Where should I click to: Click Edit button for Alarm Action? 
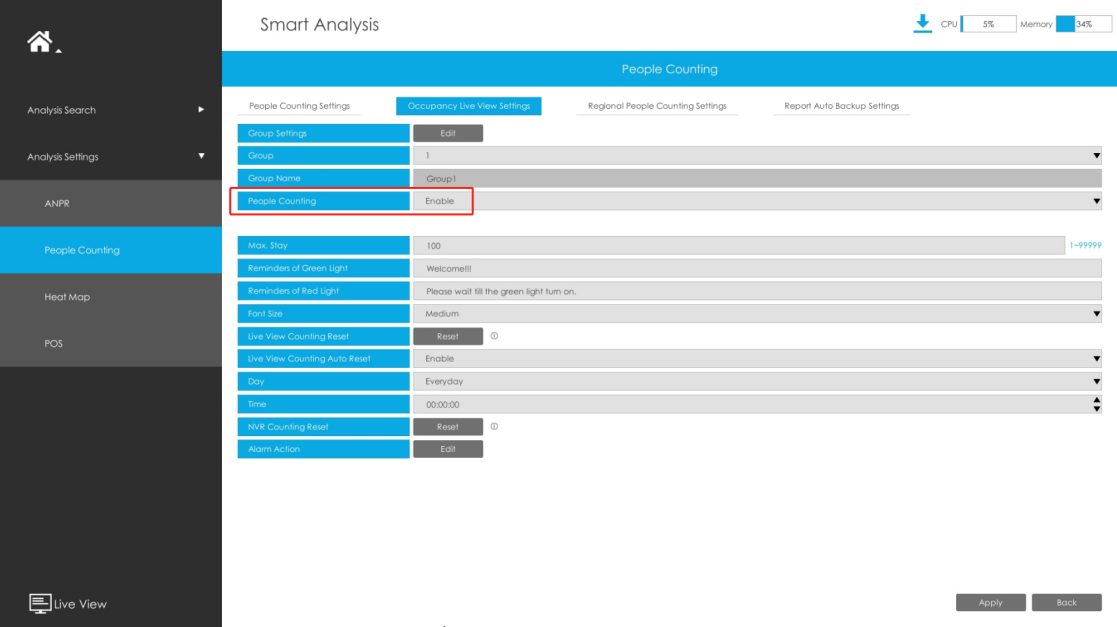coord(448,449)
